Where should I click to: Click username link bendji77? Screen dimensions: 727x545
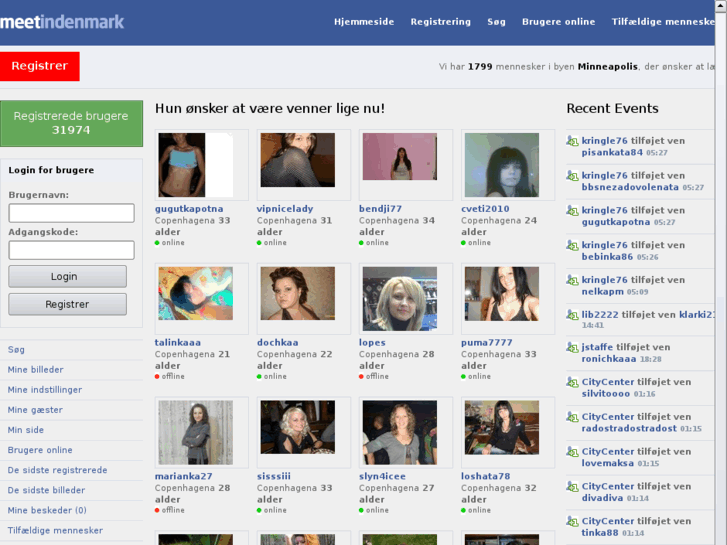coord(380,209)
